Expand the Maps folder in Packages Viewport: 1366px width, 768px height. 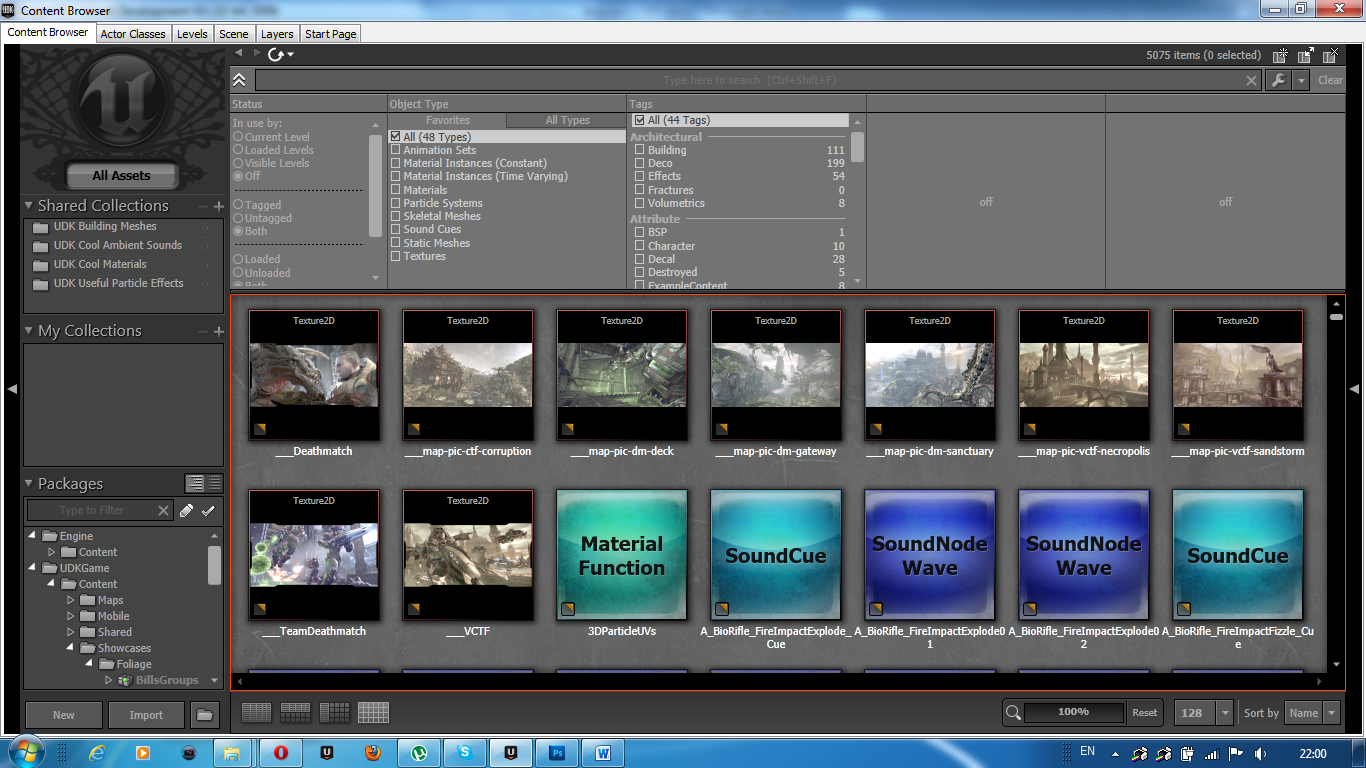tap(71, 600)
